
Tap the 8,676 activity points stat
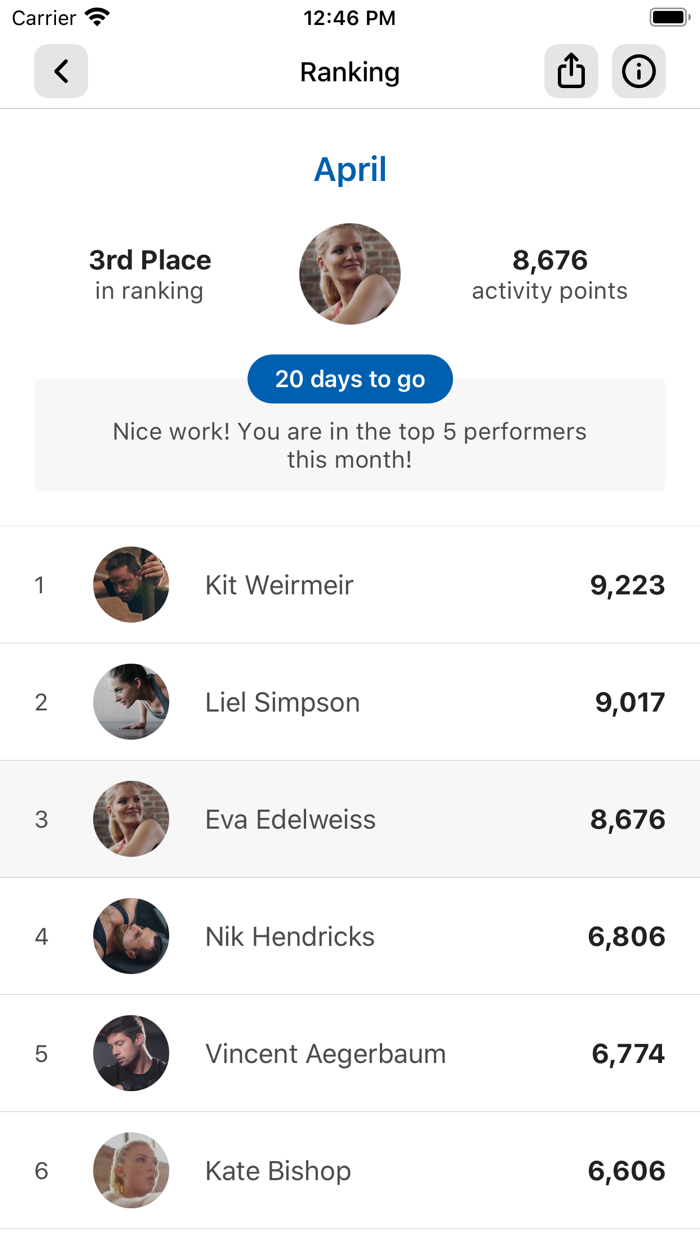click(x=550, y=275)
